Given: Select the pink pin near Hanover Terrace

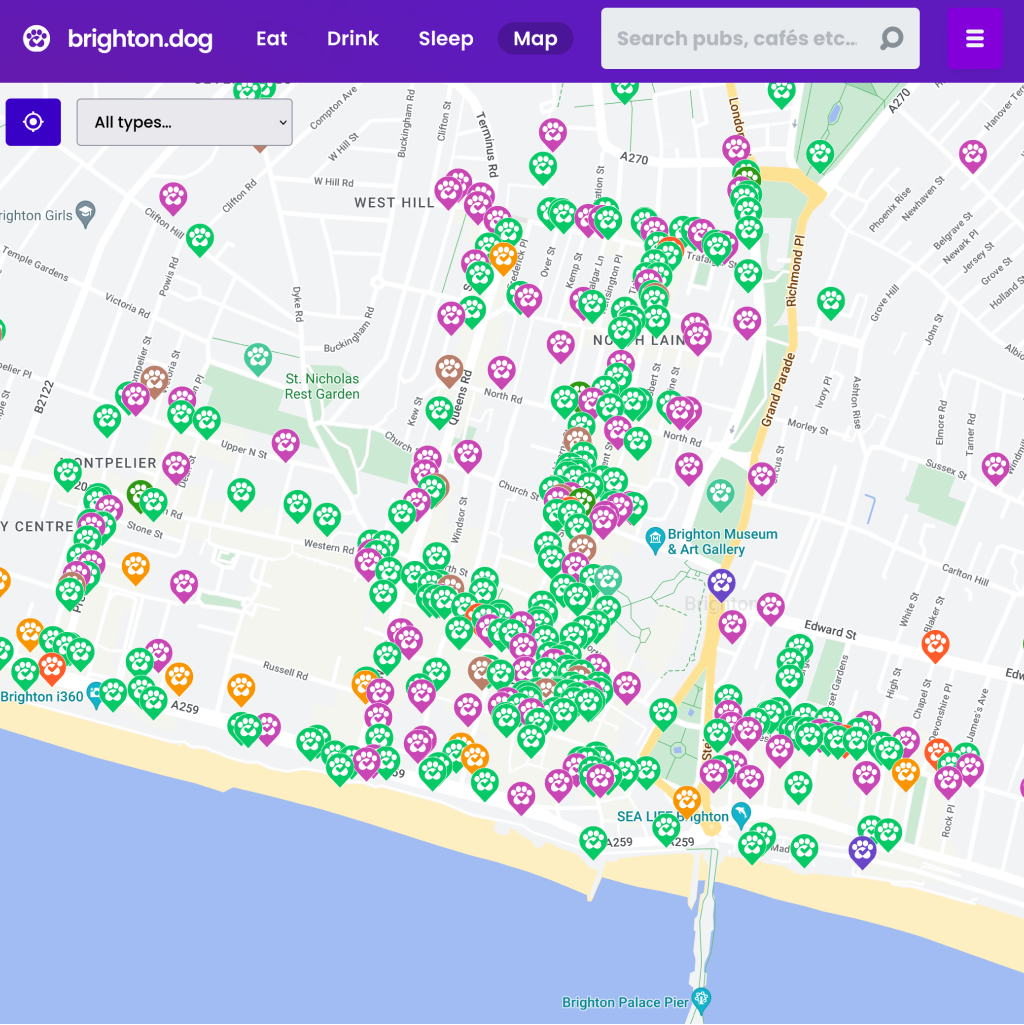Looking at the screenshot, I should 973,156.
